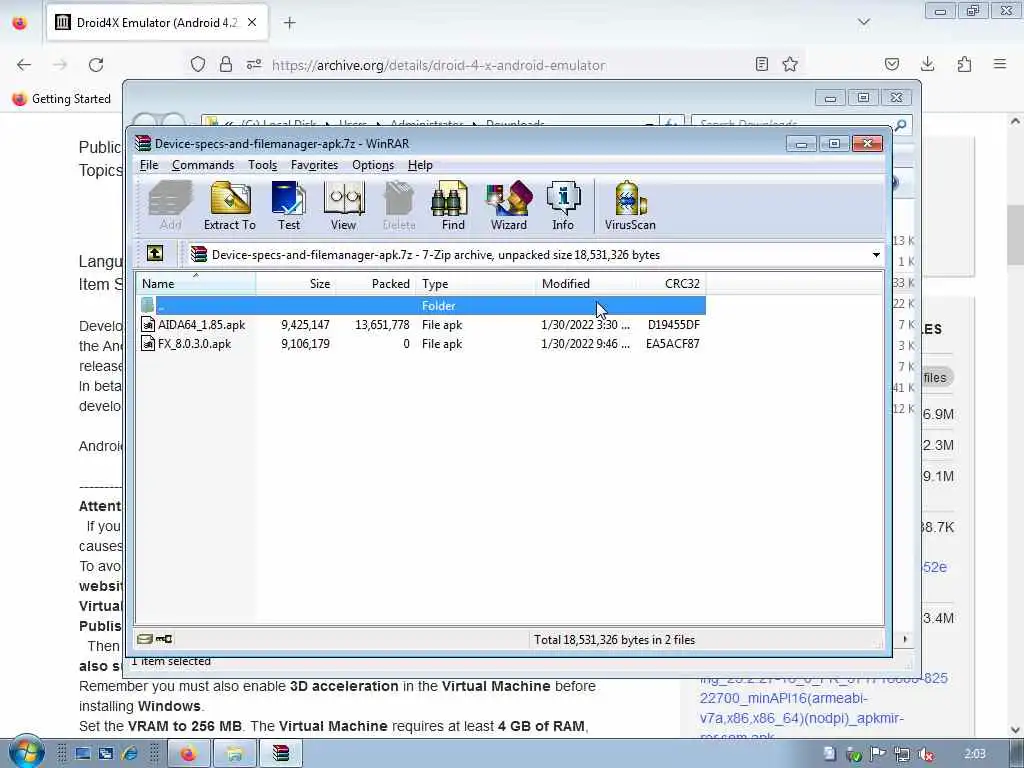Click Show Desktop in quick launch
This screenshot has height=768, width=1024.
click(x=82, y=754)
